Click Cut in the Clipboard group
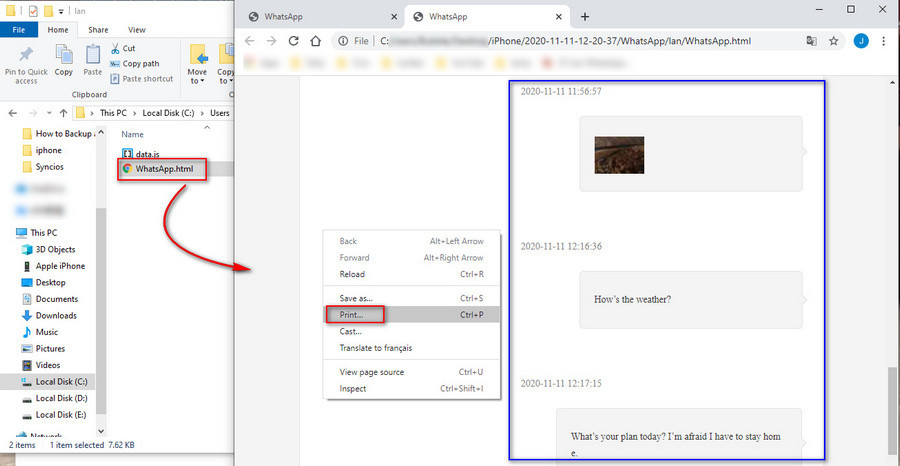 (122, 49)
